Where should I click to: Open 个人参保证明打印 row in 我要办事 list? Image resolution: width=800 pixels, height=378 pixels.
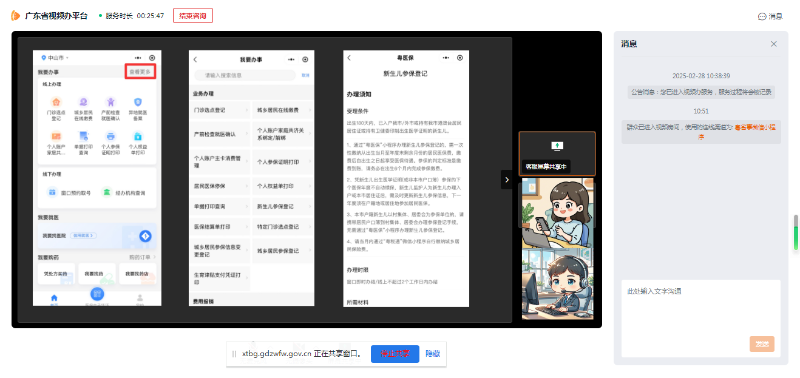[x=283, y=162]
